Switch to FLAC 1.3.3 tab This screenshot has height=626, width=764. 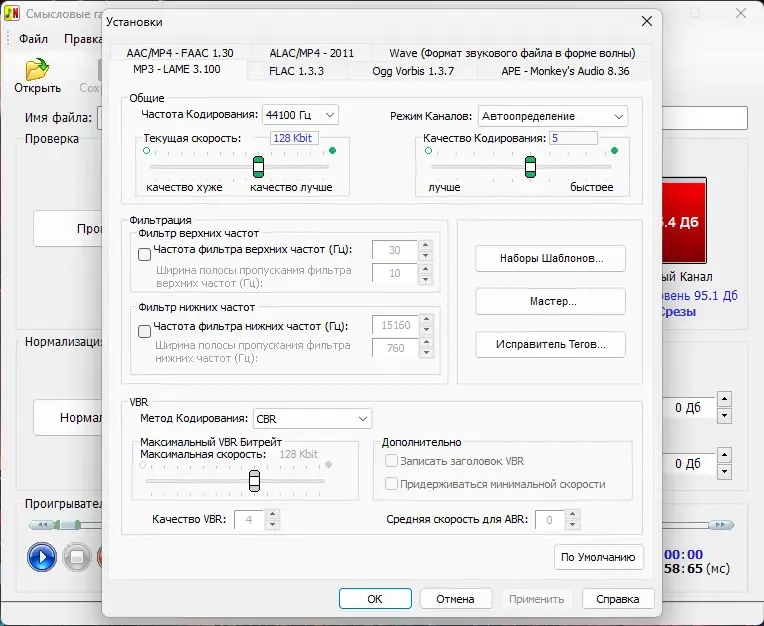coord(297,71)
